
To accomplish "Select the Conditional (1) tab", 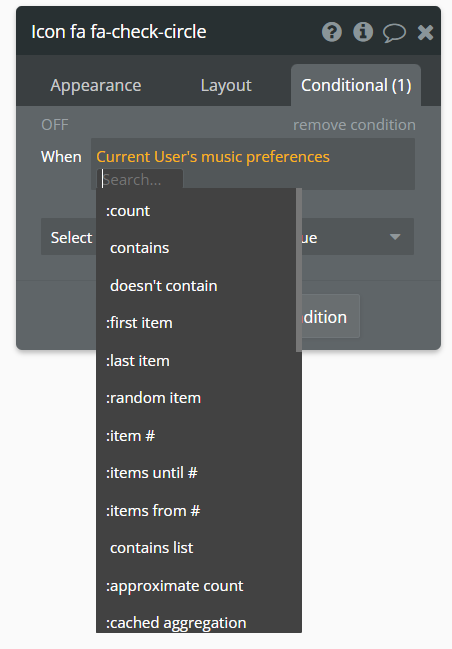I will [x=356, y=85].
